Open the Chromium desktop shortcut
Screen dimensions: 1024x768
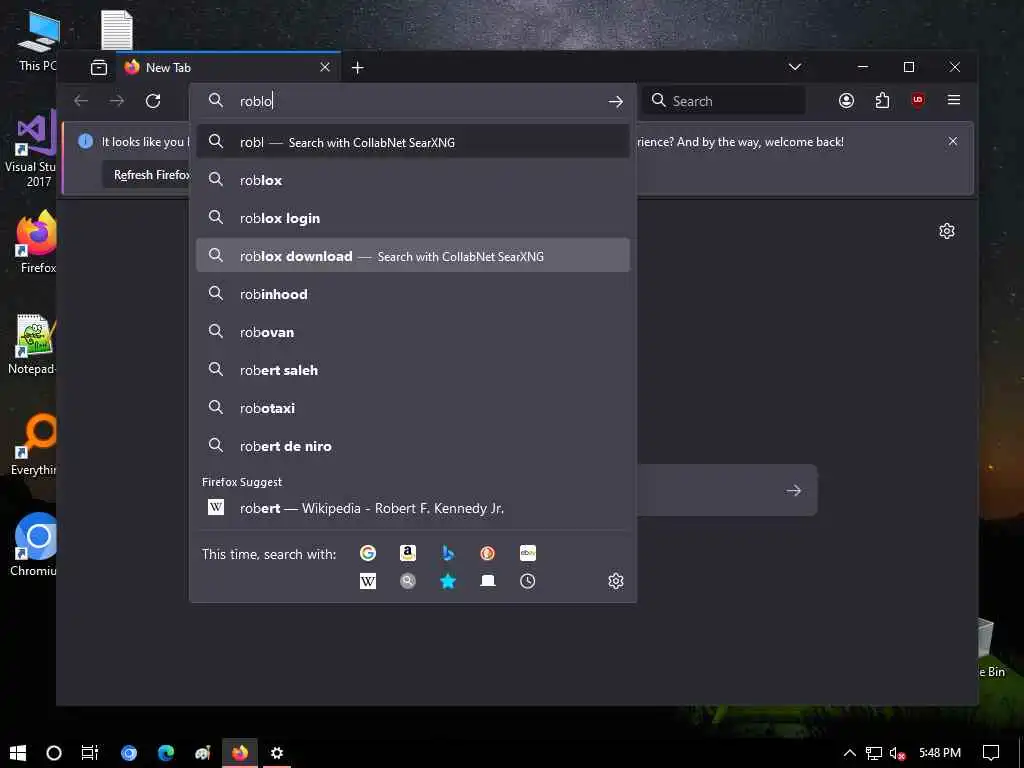click(x=35, y=545)
